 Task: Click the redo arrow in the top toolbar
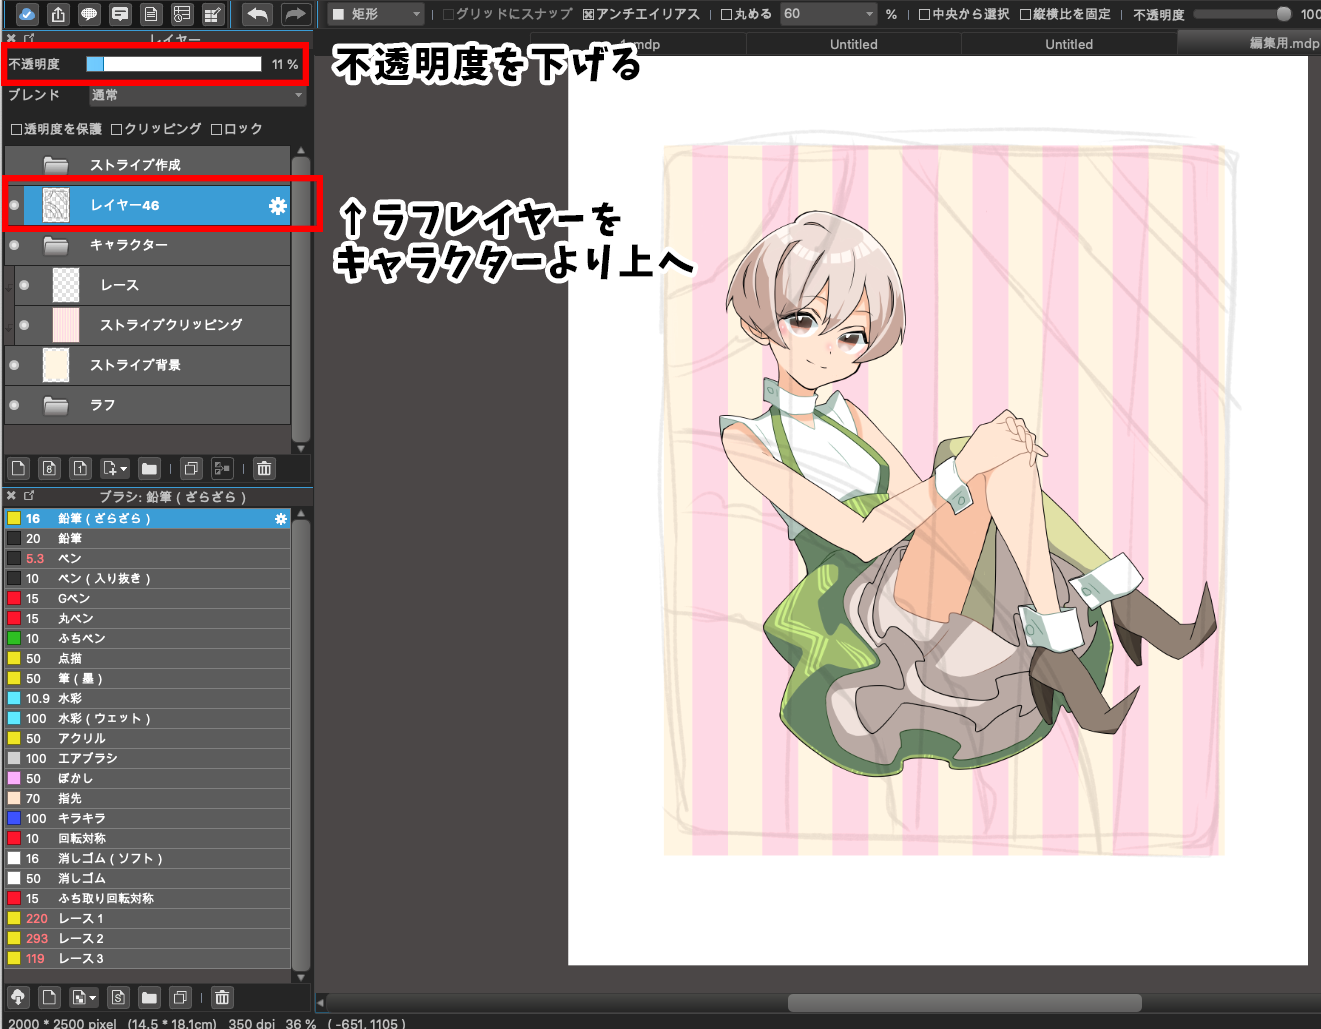click(x=295, y=14)
